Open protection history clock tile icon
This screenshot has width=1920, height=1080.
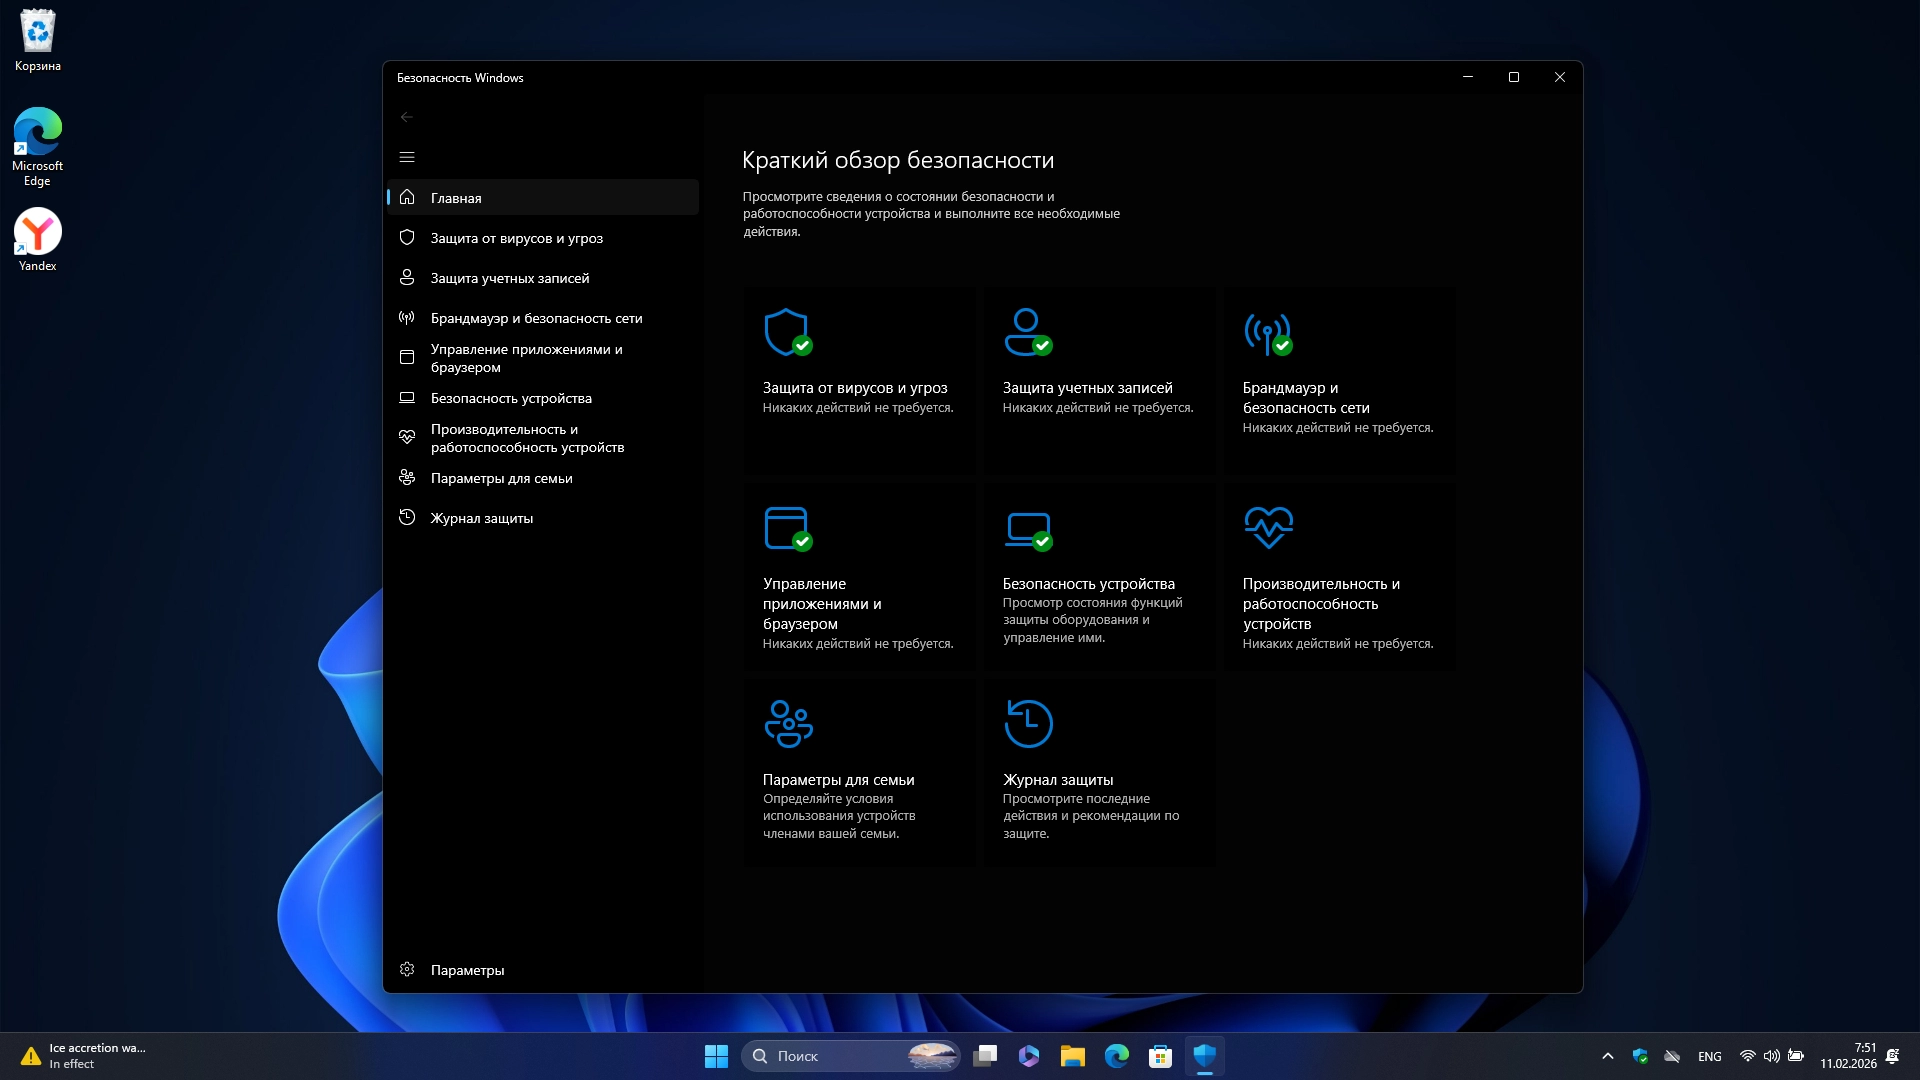[x=1028, y=723]
